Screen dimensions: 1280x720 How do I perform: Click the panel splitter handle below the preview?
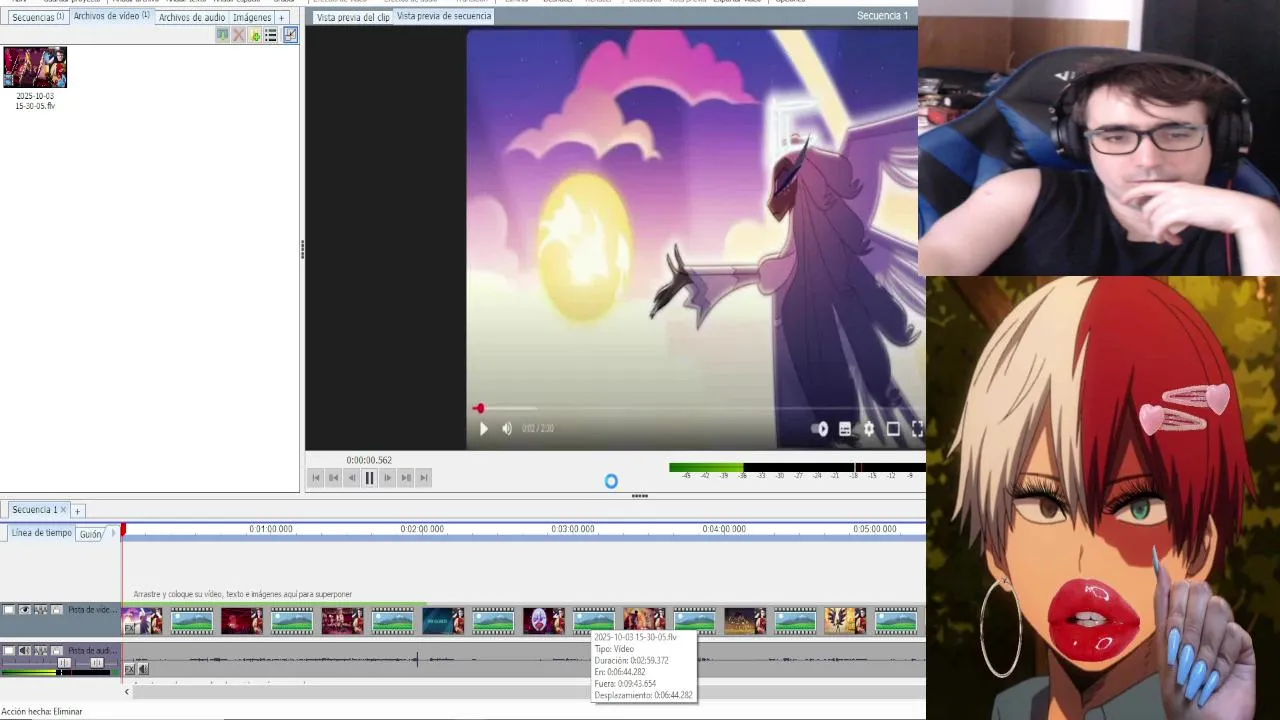pyautogui.click(x=640, y=495)
